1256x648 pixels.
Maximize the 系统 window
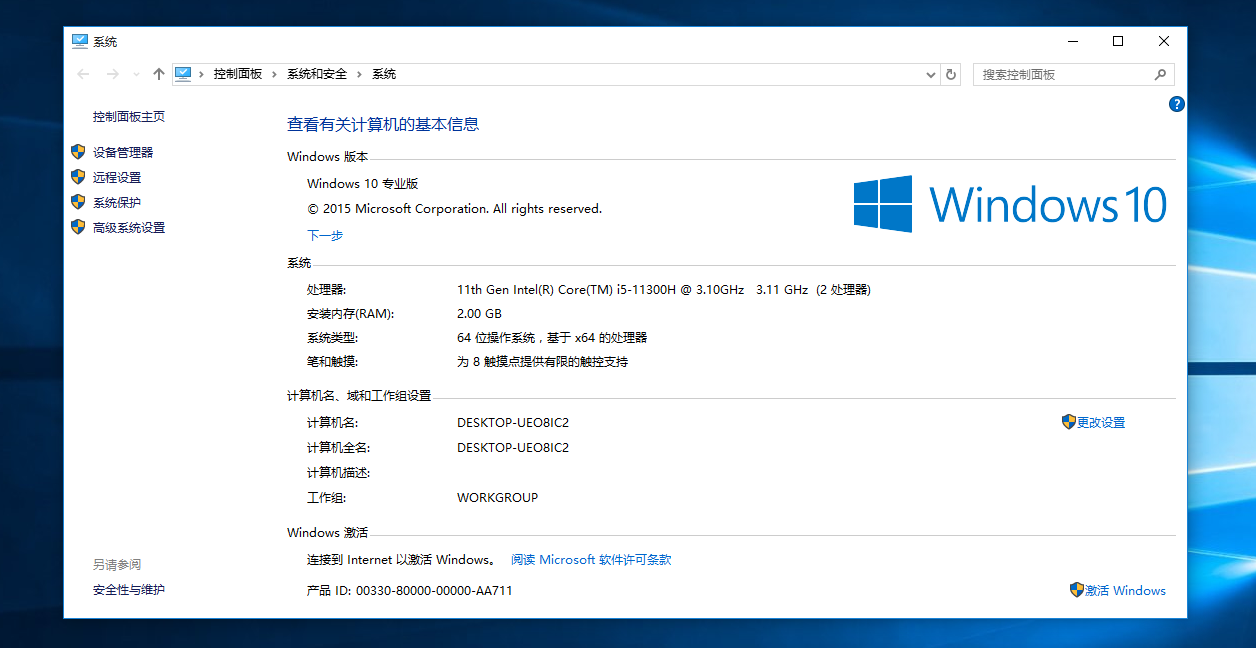click(1118, 41)
